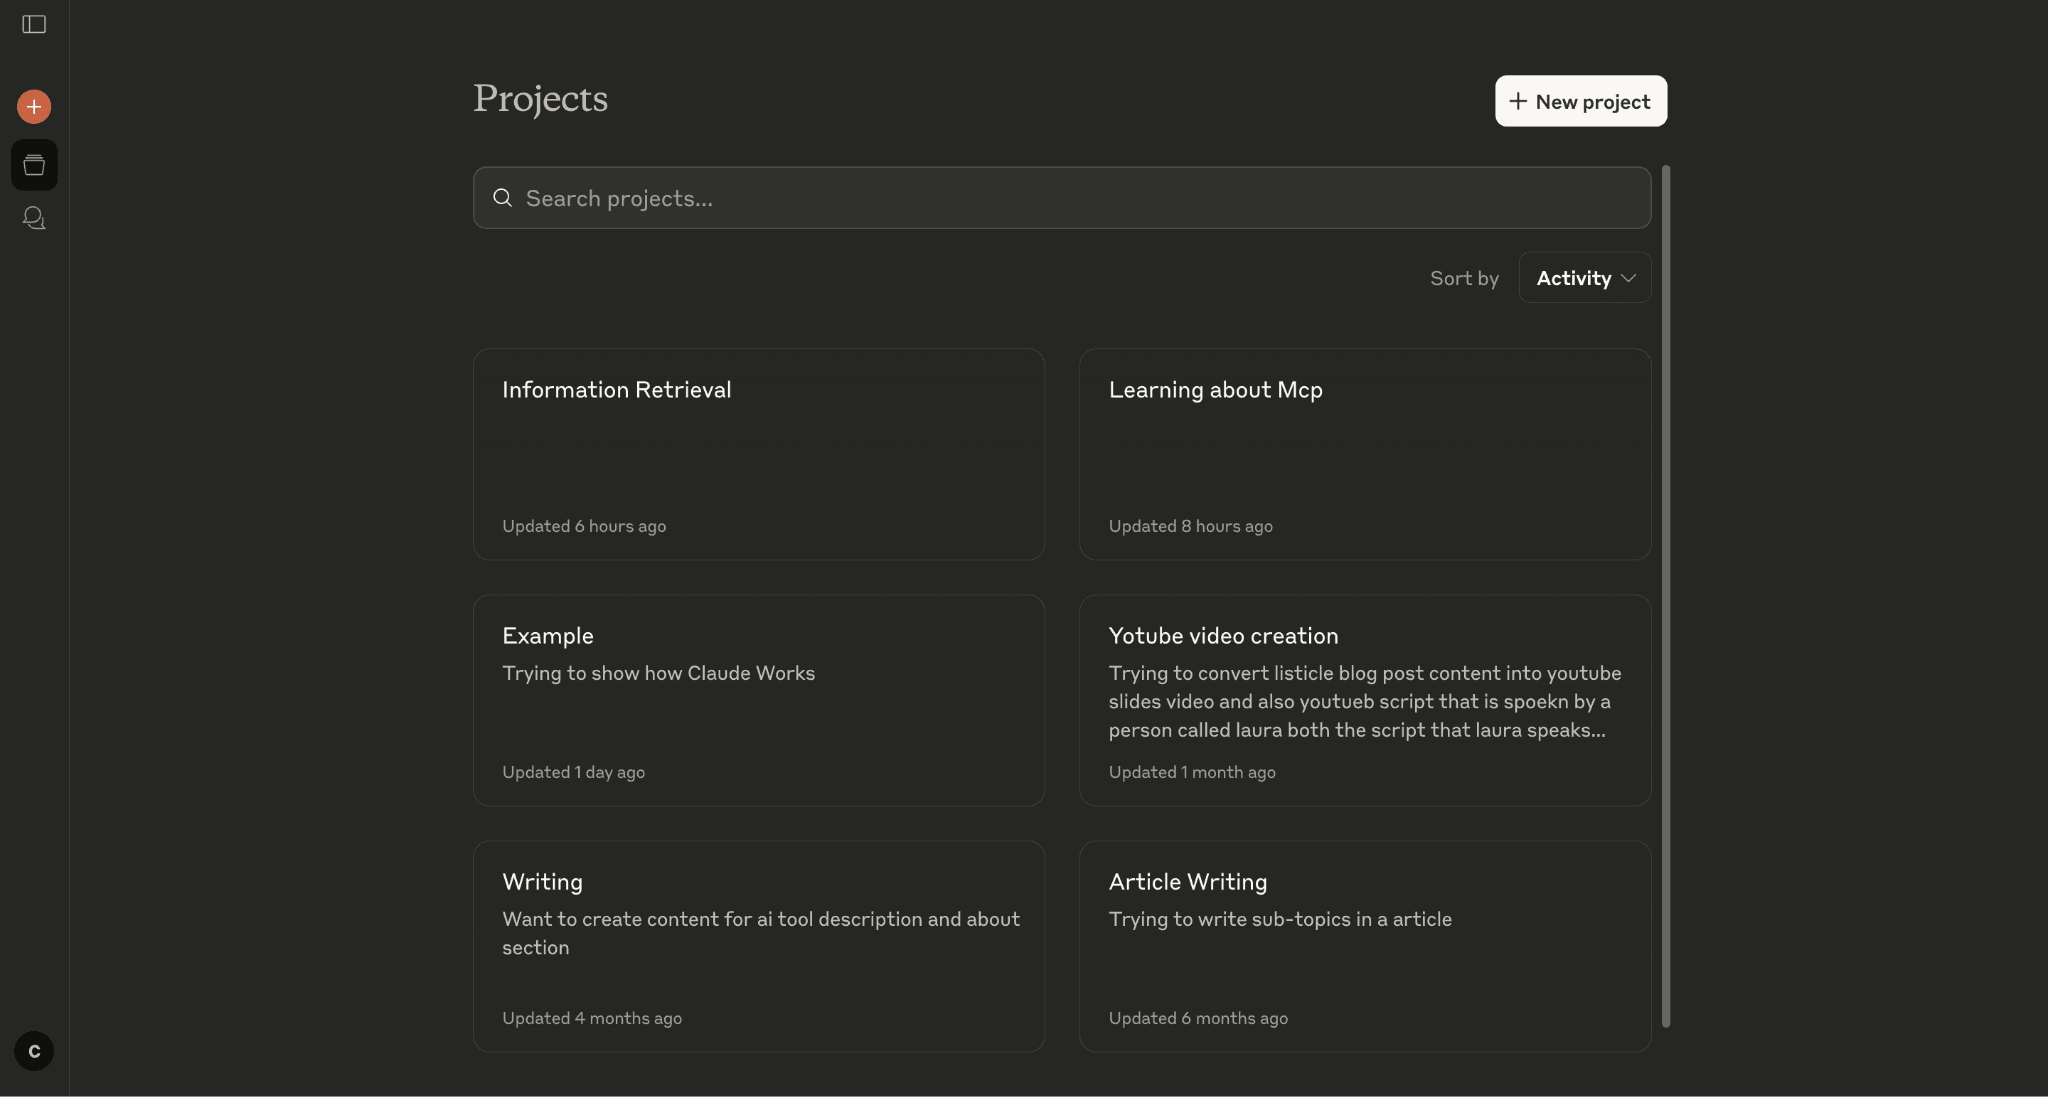Click the magnifier icon in the search bar
This screenshot has width=2048, height=1097.
[x=503, y=198]
